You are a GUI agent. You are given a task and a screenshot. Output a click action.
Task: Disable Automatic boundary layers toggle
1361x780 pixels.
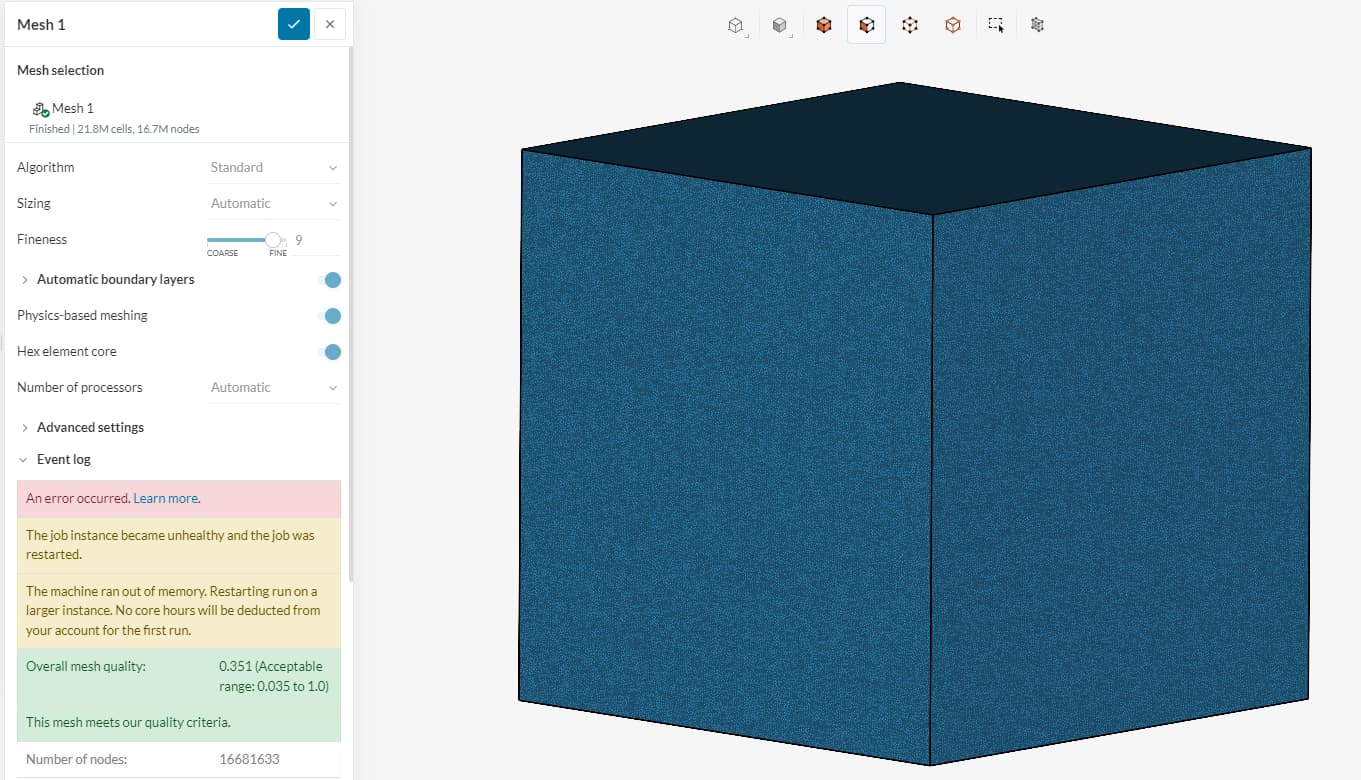331,279
